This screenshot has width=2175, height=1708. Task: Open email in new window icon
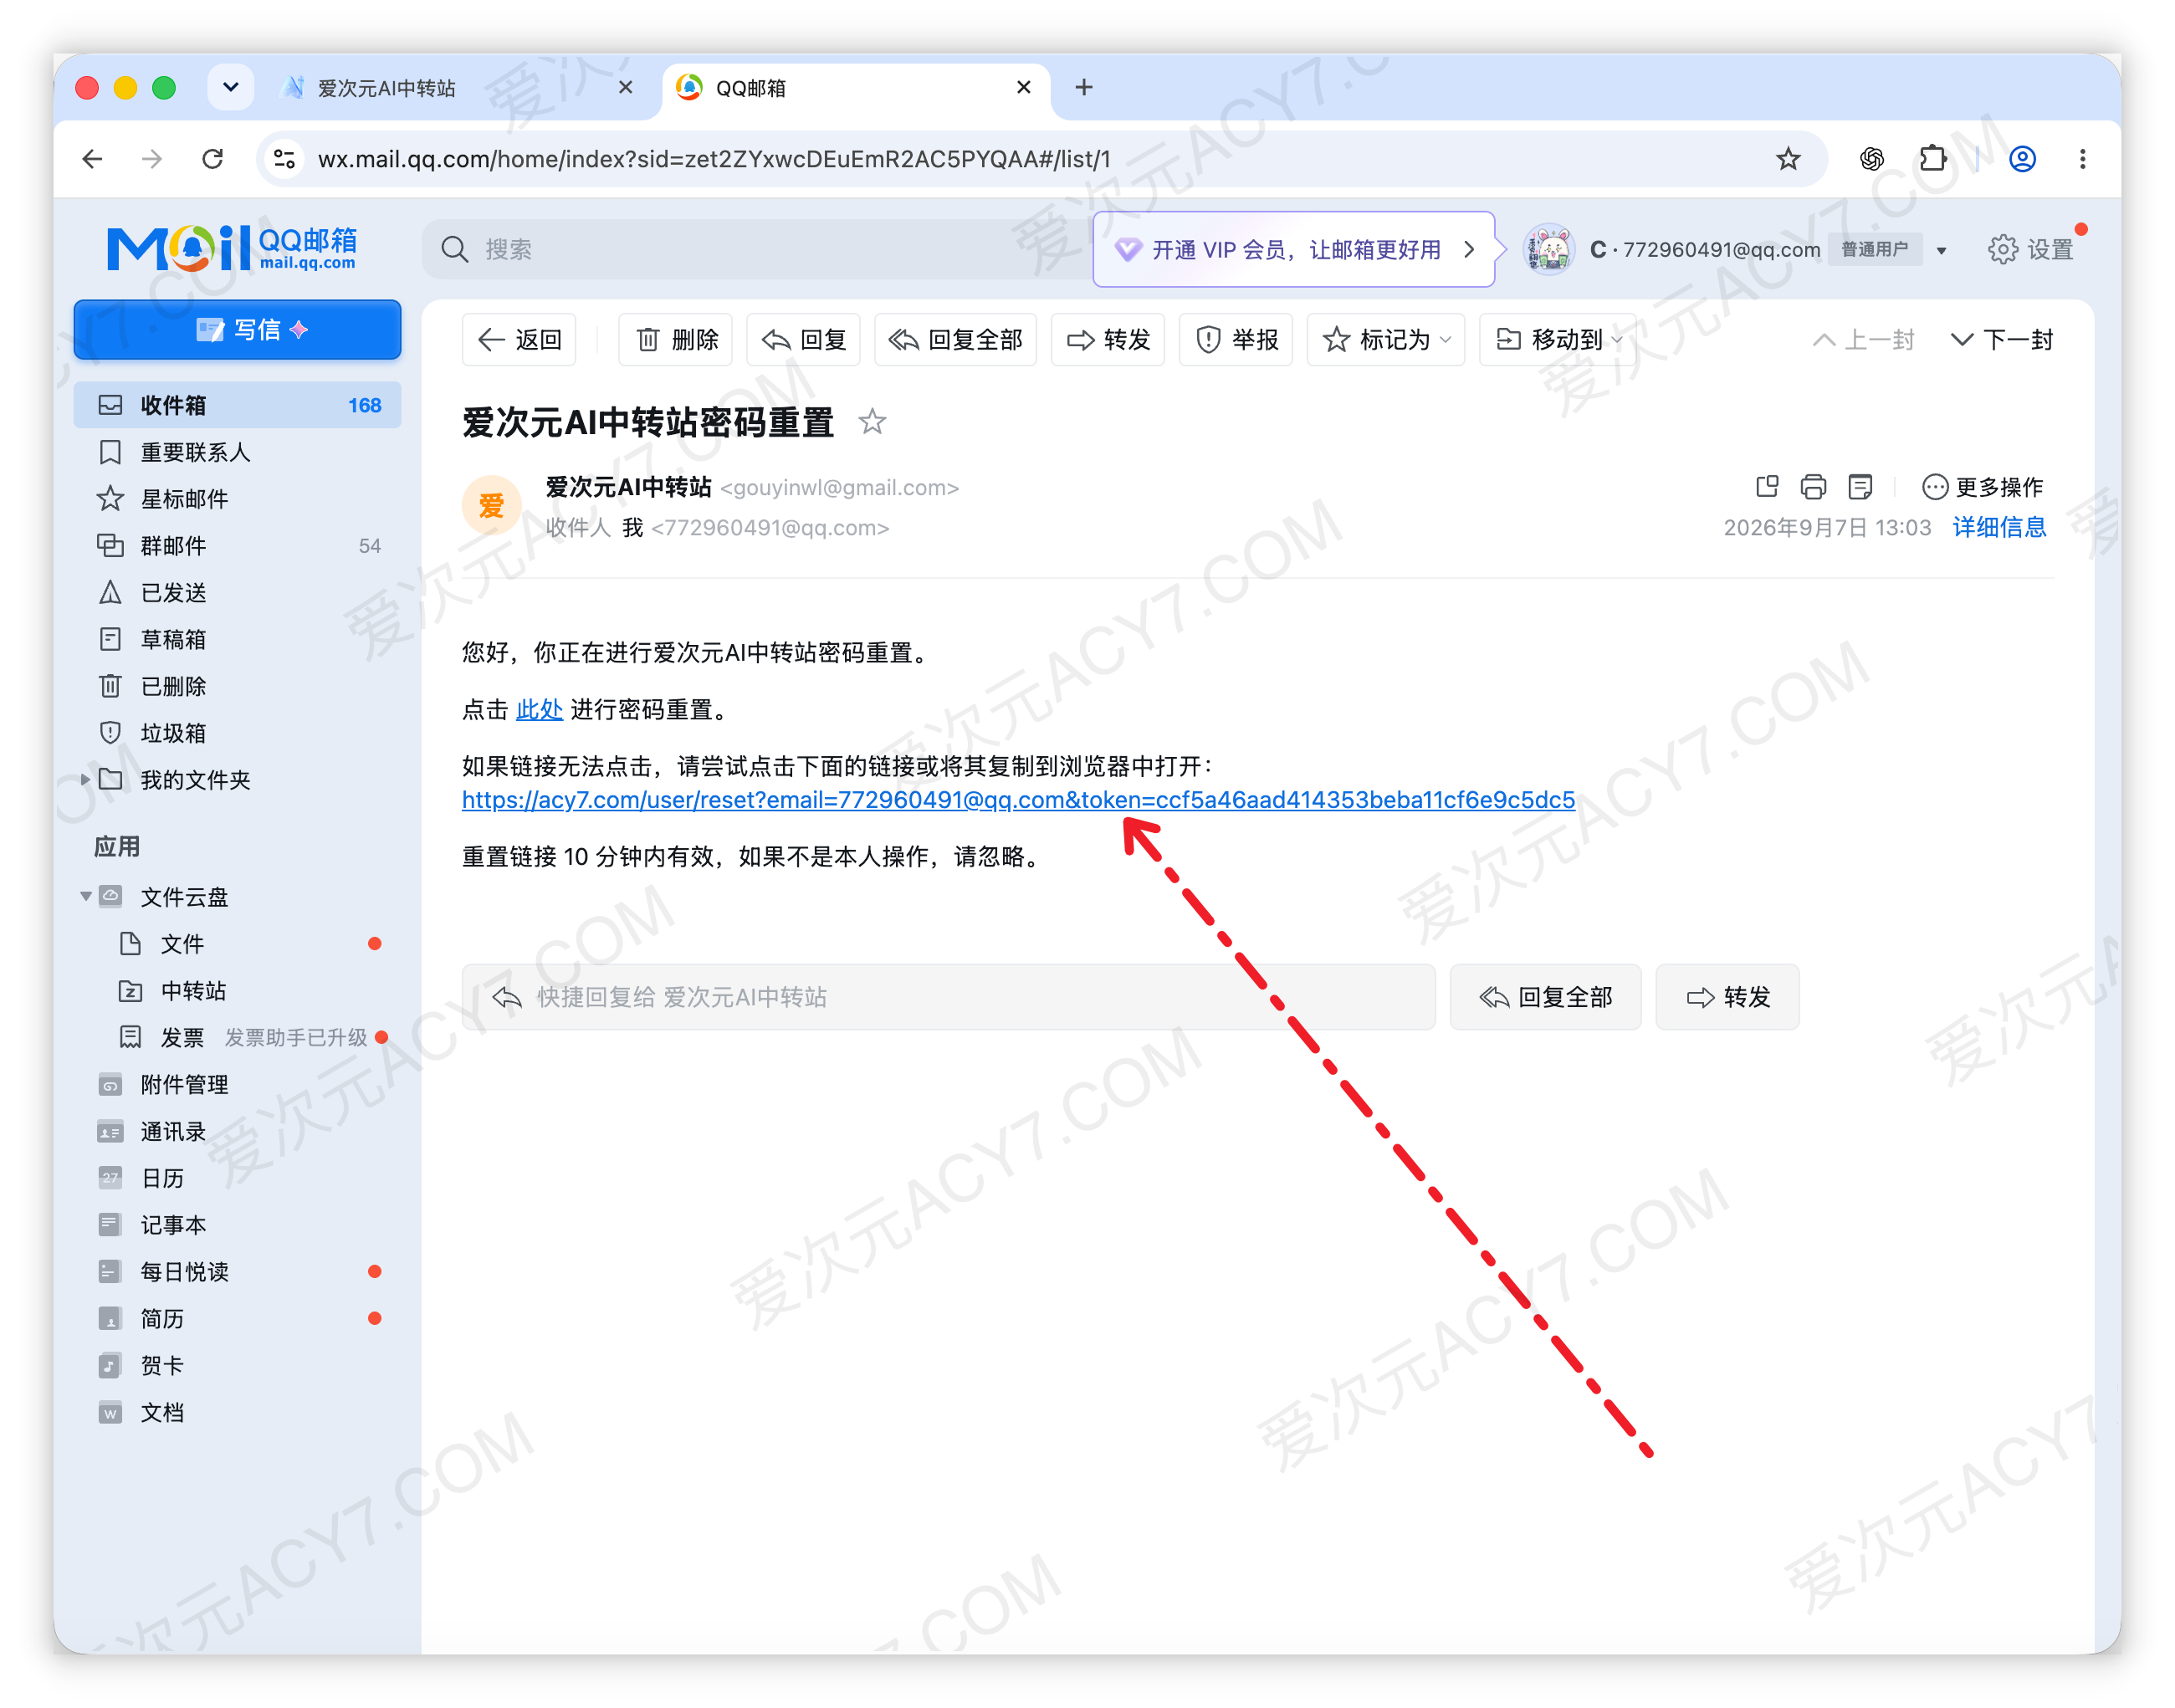[1767, 487]
